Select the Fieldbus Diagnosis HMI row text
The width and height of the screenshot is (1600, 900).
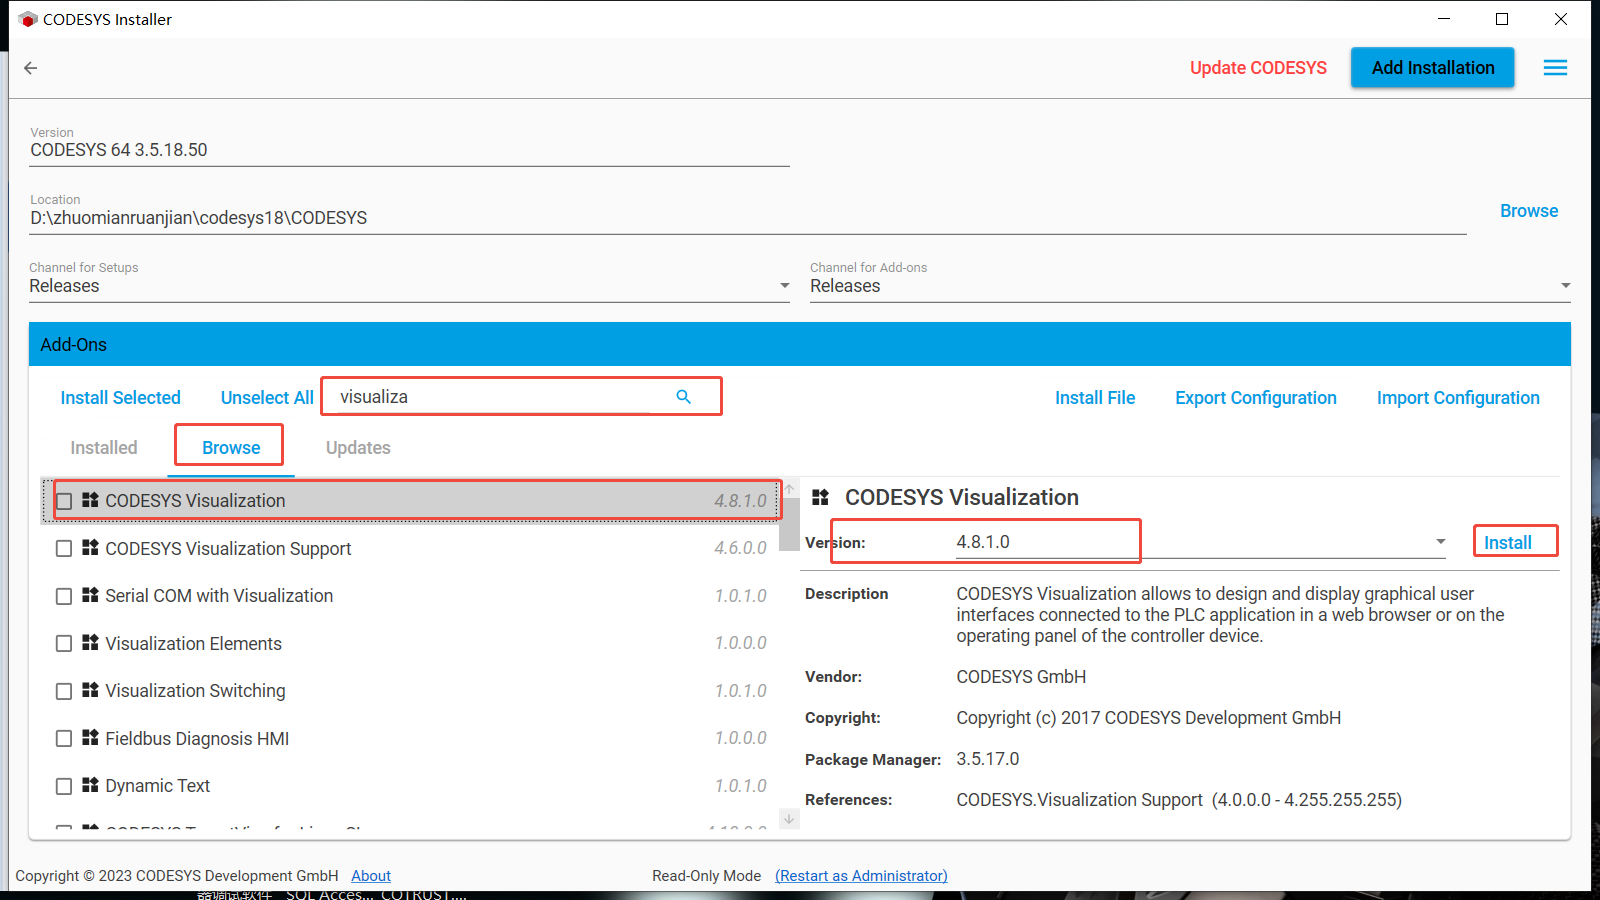(x=197, y=739)
